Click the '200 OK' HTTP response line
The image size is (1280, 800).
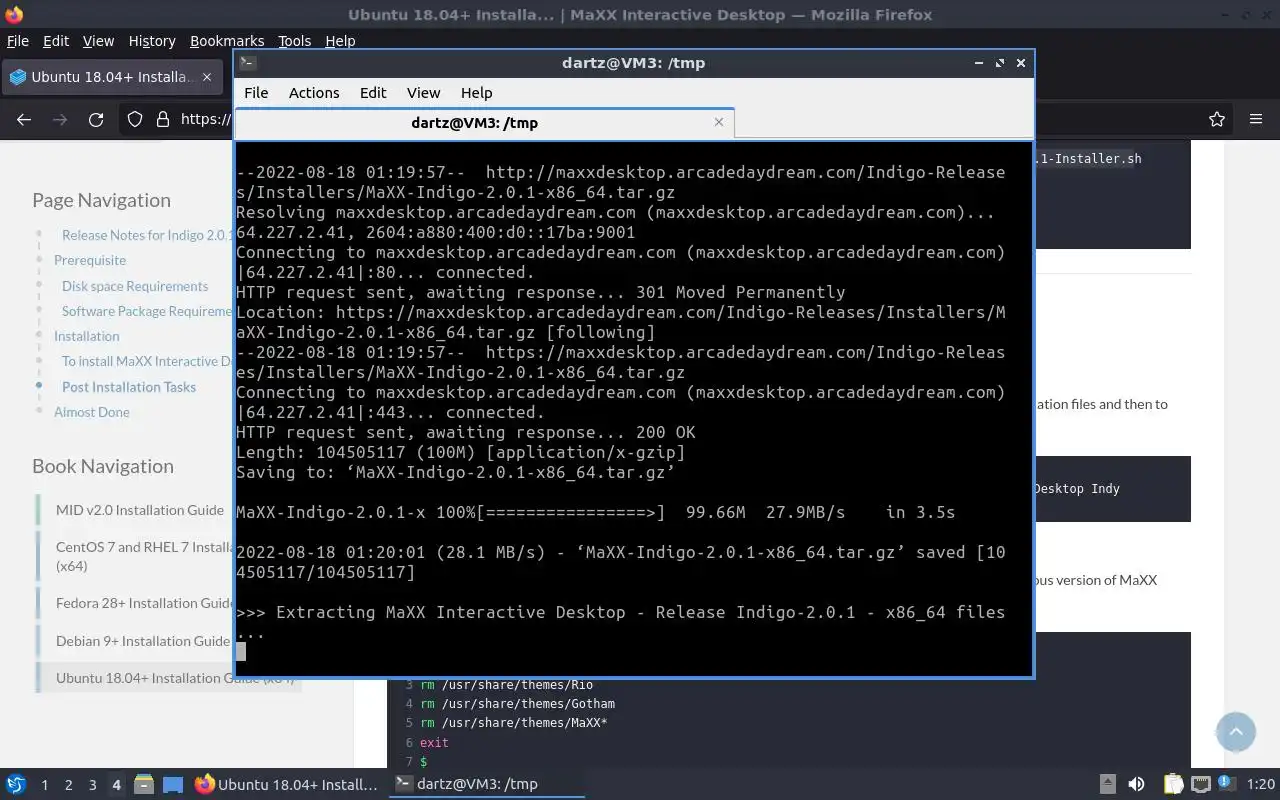[x=466, y=432]
